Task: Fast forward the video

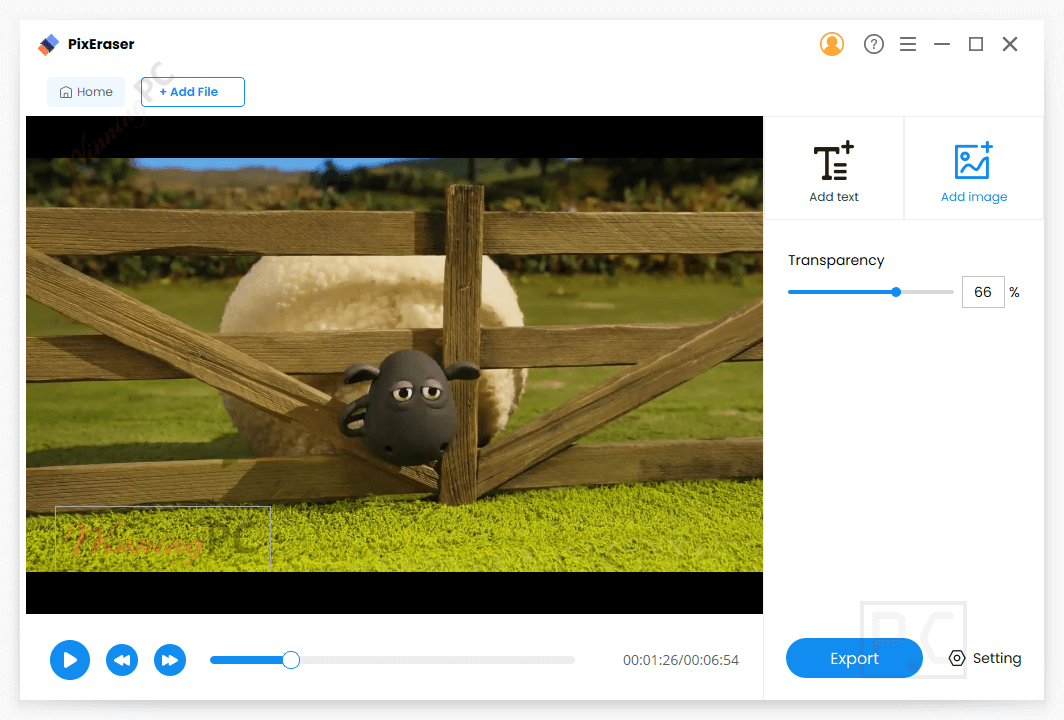Action: [x=170, y=660]
